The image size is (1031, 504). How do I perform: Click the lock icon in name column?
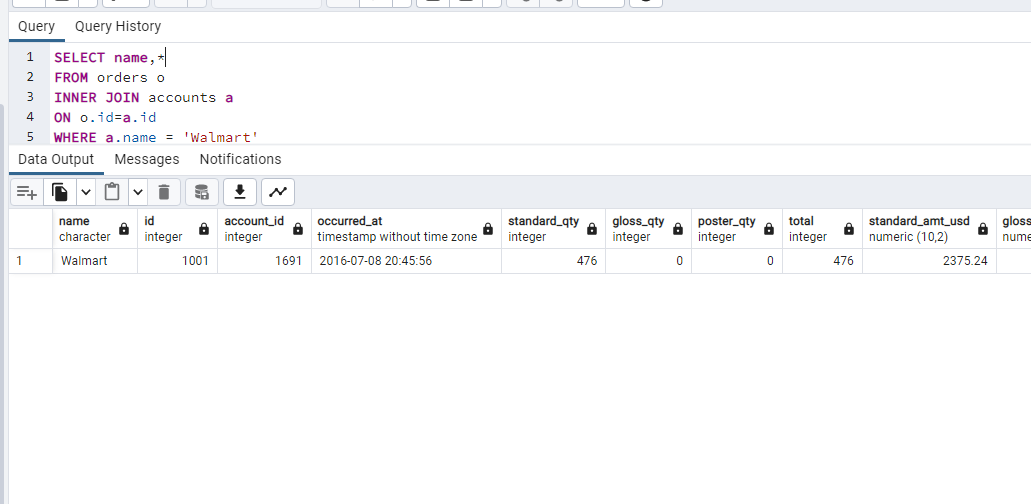tap(124, 229)
